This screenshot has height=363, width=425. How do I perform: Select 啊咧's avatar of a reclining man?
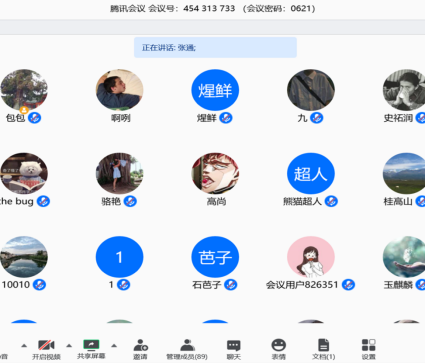[x=120, y=90]
